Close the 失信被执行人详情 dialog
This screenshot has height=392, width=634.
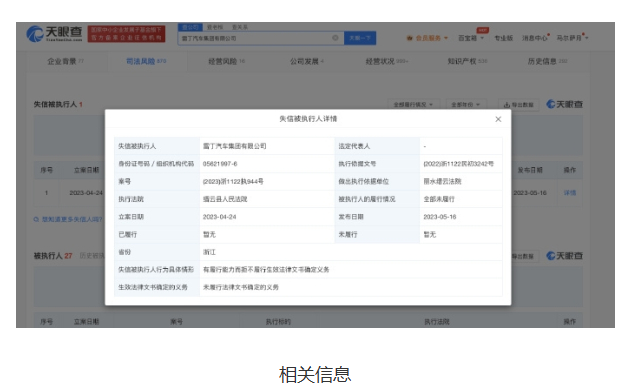coord(498,119)
